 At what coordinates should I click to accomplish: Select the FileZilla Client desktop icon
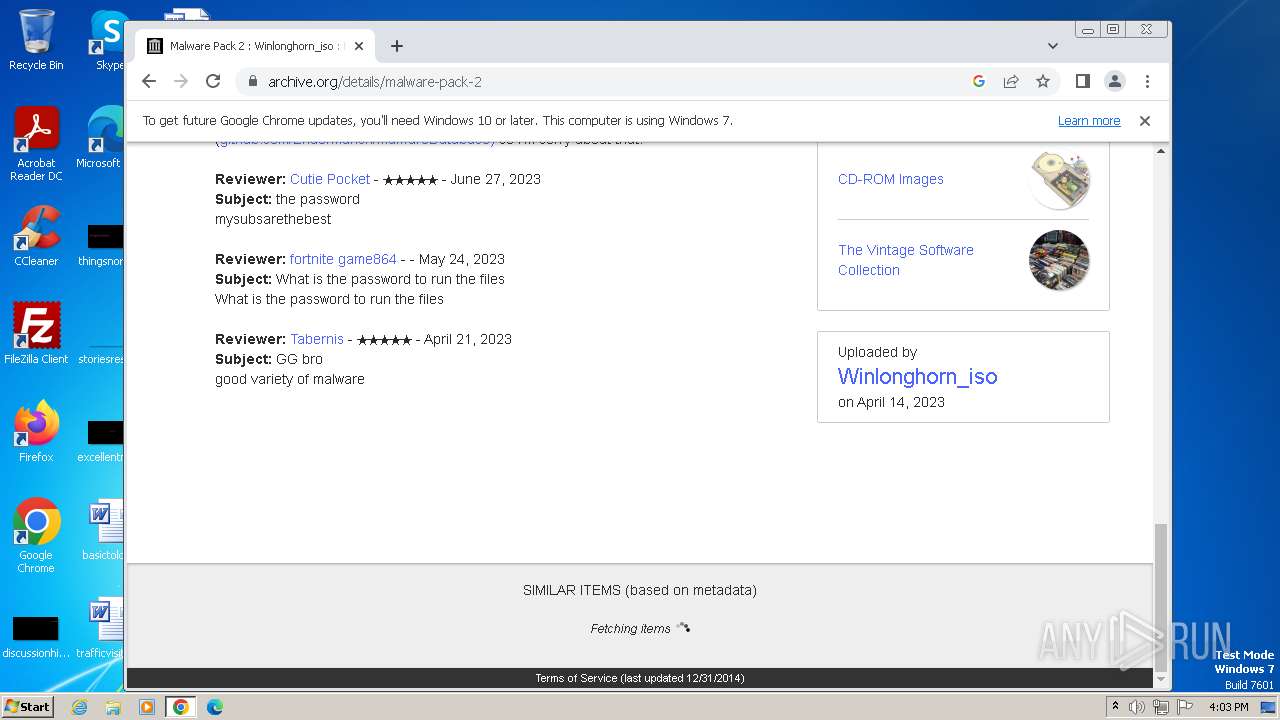tap(36, 333)
